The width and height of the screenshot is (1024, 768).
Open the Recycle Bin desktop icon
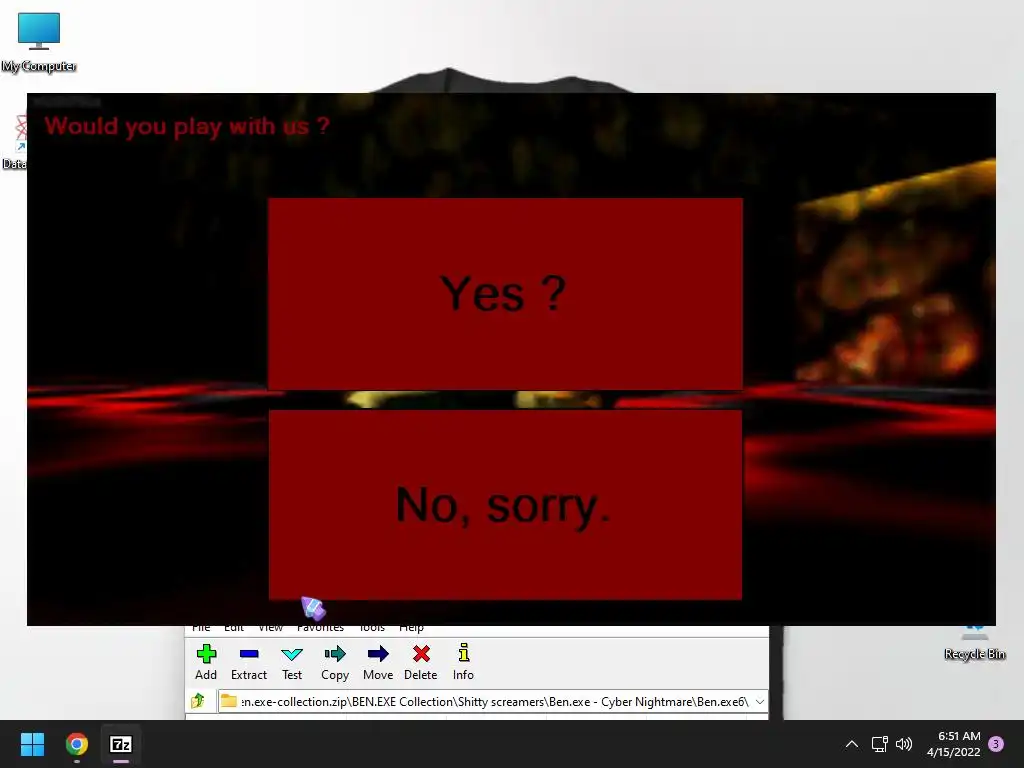pyautogui.click(x=974, y=644)
